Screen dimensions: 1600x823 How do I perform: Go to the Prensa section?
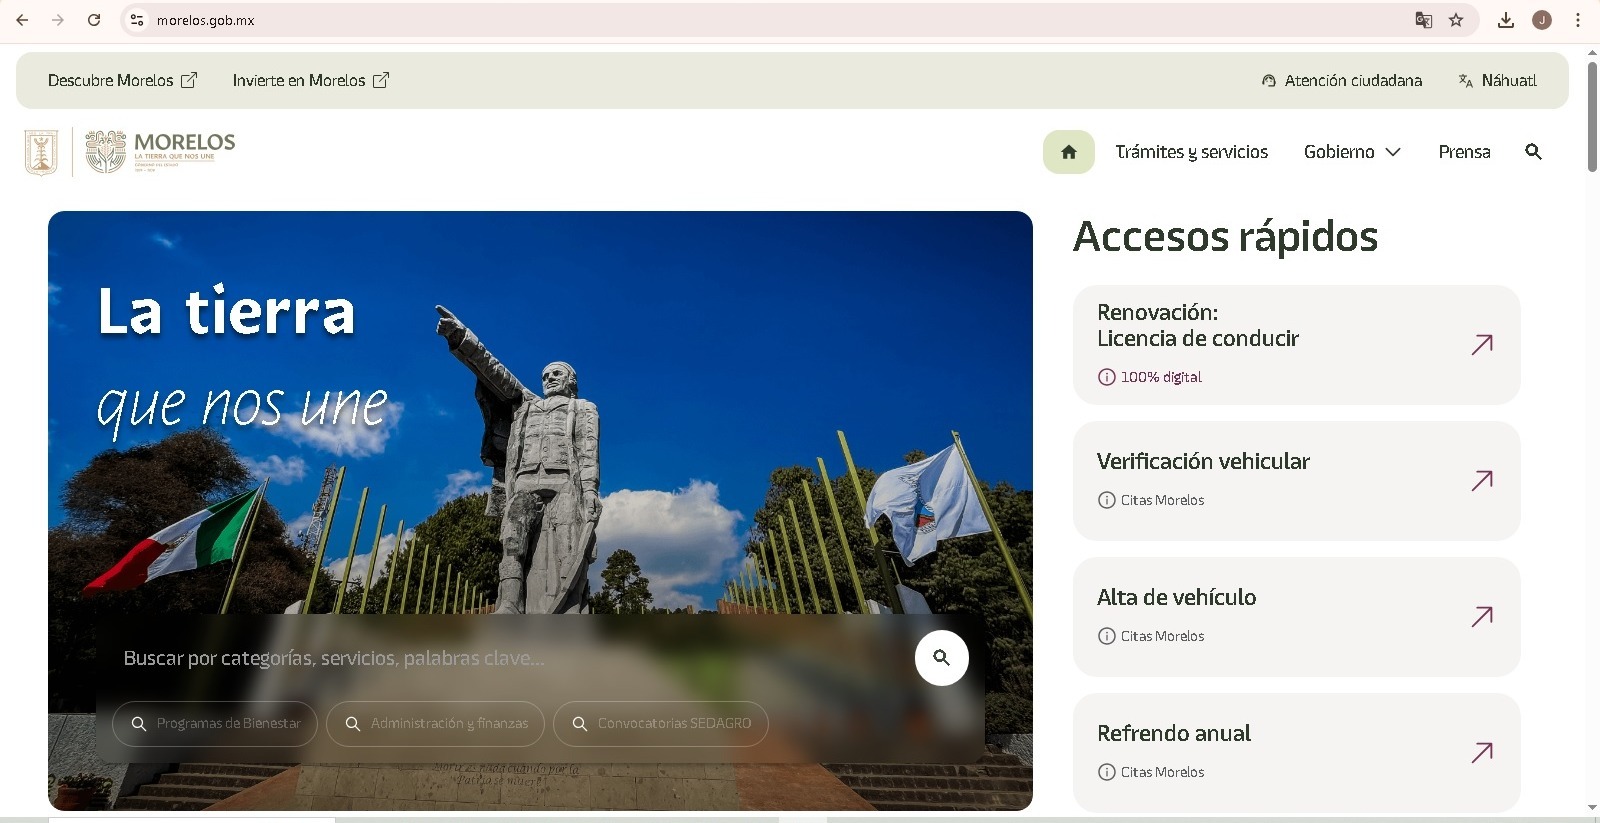(1464, 152)
